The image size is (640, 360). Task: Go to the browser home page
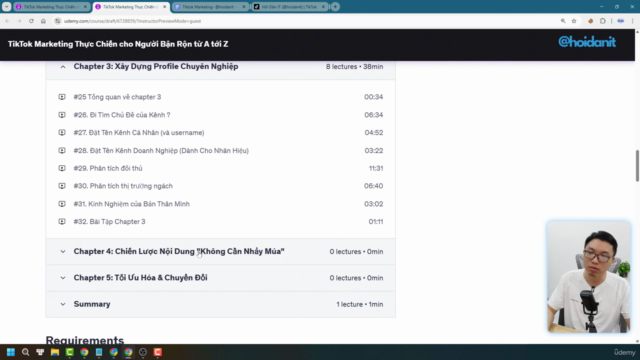pyautogui.click(x=43, y=21)
